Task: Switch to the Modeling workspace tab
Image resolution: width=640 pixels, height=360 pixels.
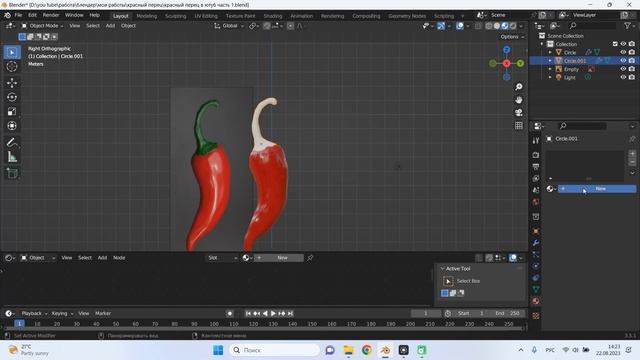Action: 147,16
